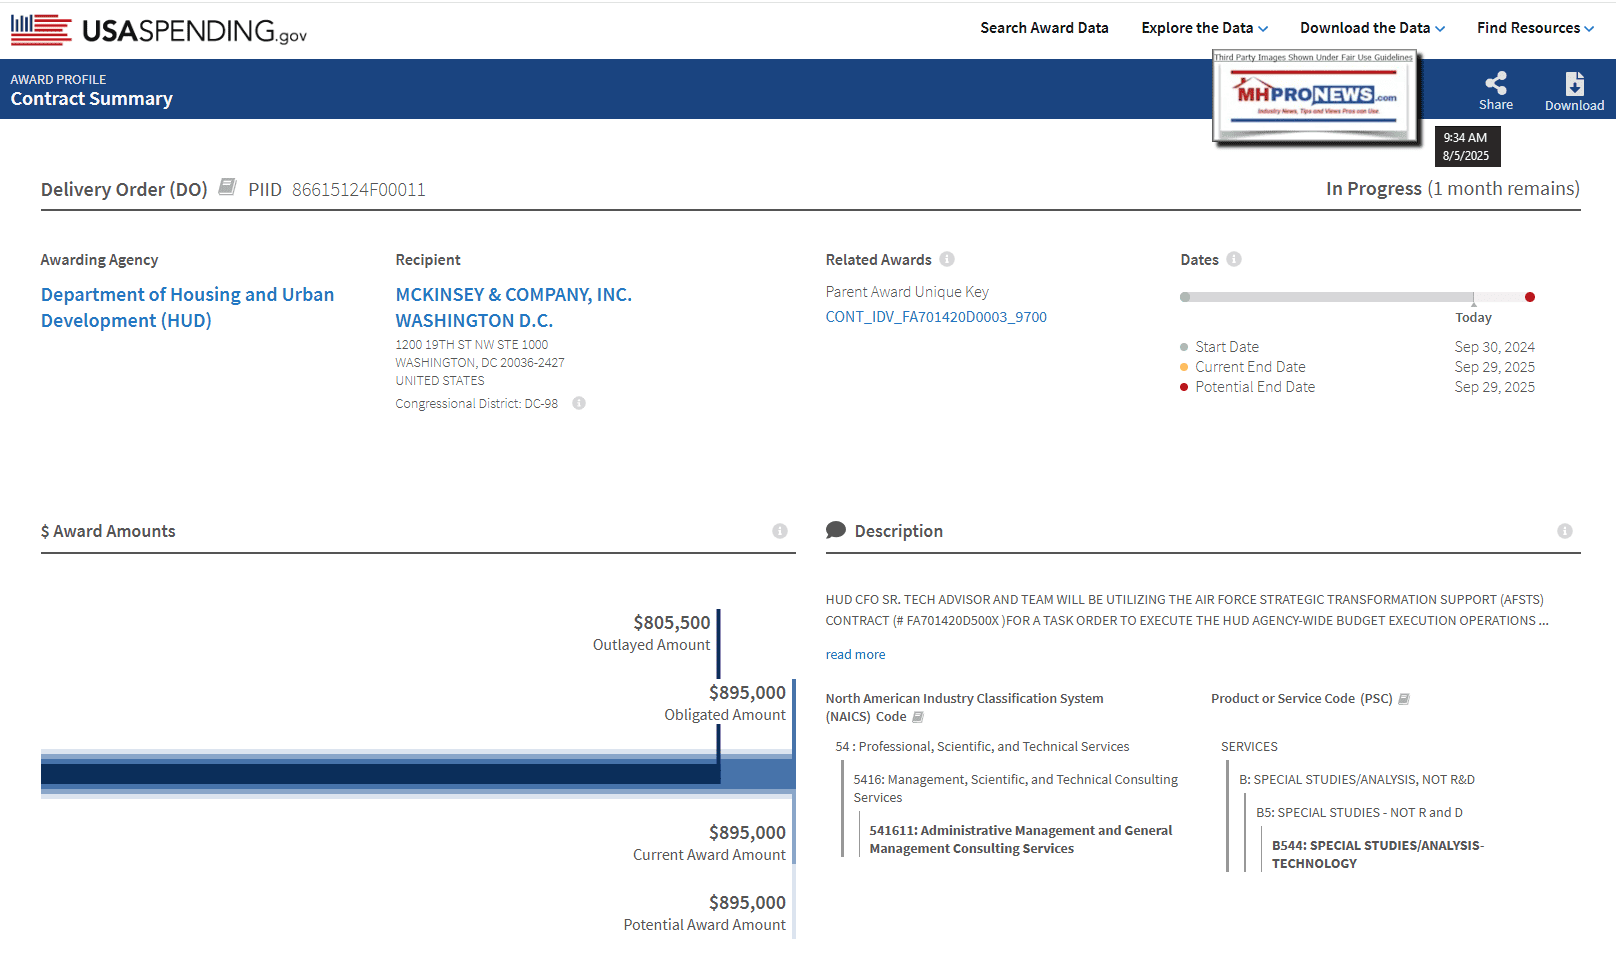Open glossary icon beside Delivery Order (DO)
Screen dimensions: 1616x955
click(x=227, y=187)
